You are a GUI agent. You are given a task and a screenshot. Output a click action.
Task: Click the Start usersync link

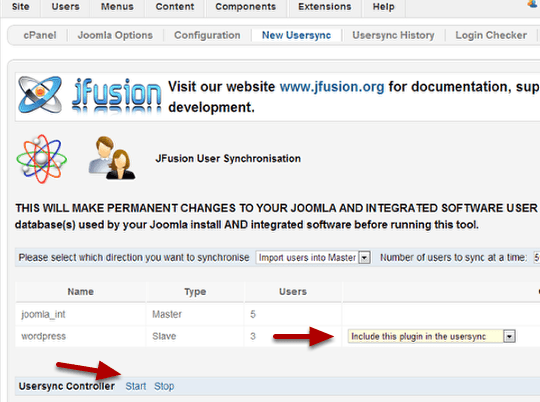pos(136,386)
